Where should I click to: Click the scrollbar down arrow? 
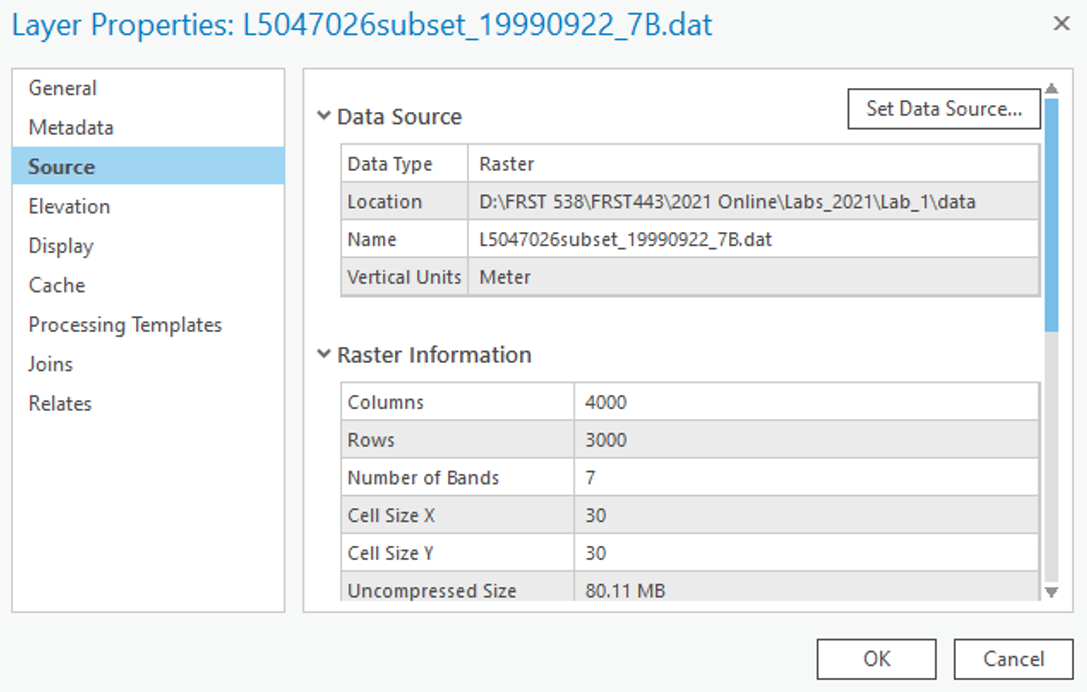(x=1050, y=592)
